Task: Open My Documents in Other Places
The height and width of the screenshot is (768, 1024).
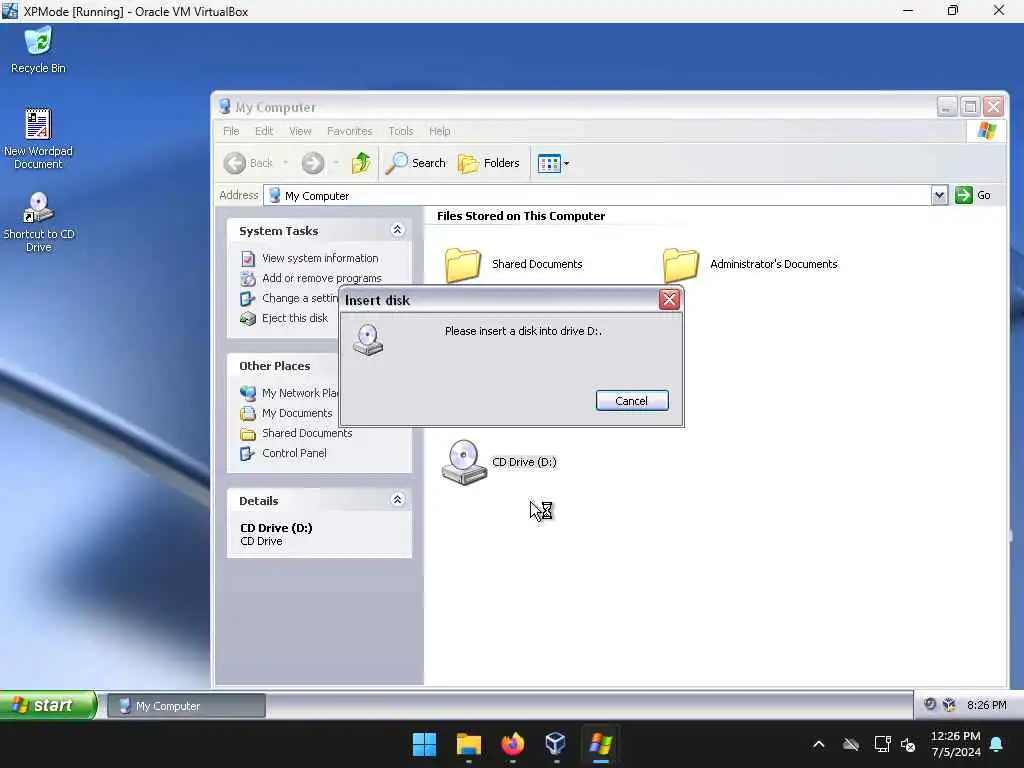Action: [x=297, y=413]
